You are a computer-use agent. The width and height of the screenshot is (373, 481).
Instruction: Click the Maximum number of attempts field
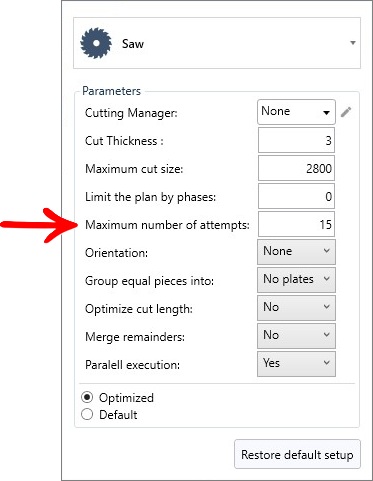click(296, 224)
